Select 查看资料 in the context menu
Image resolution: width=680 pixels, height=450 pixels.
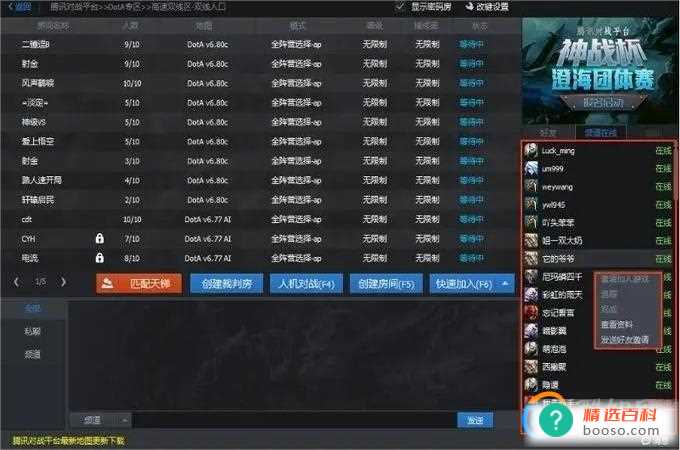point(617,324)
